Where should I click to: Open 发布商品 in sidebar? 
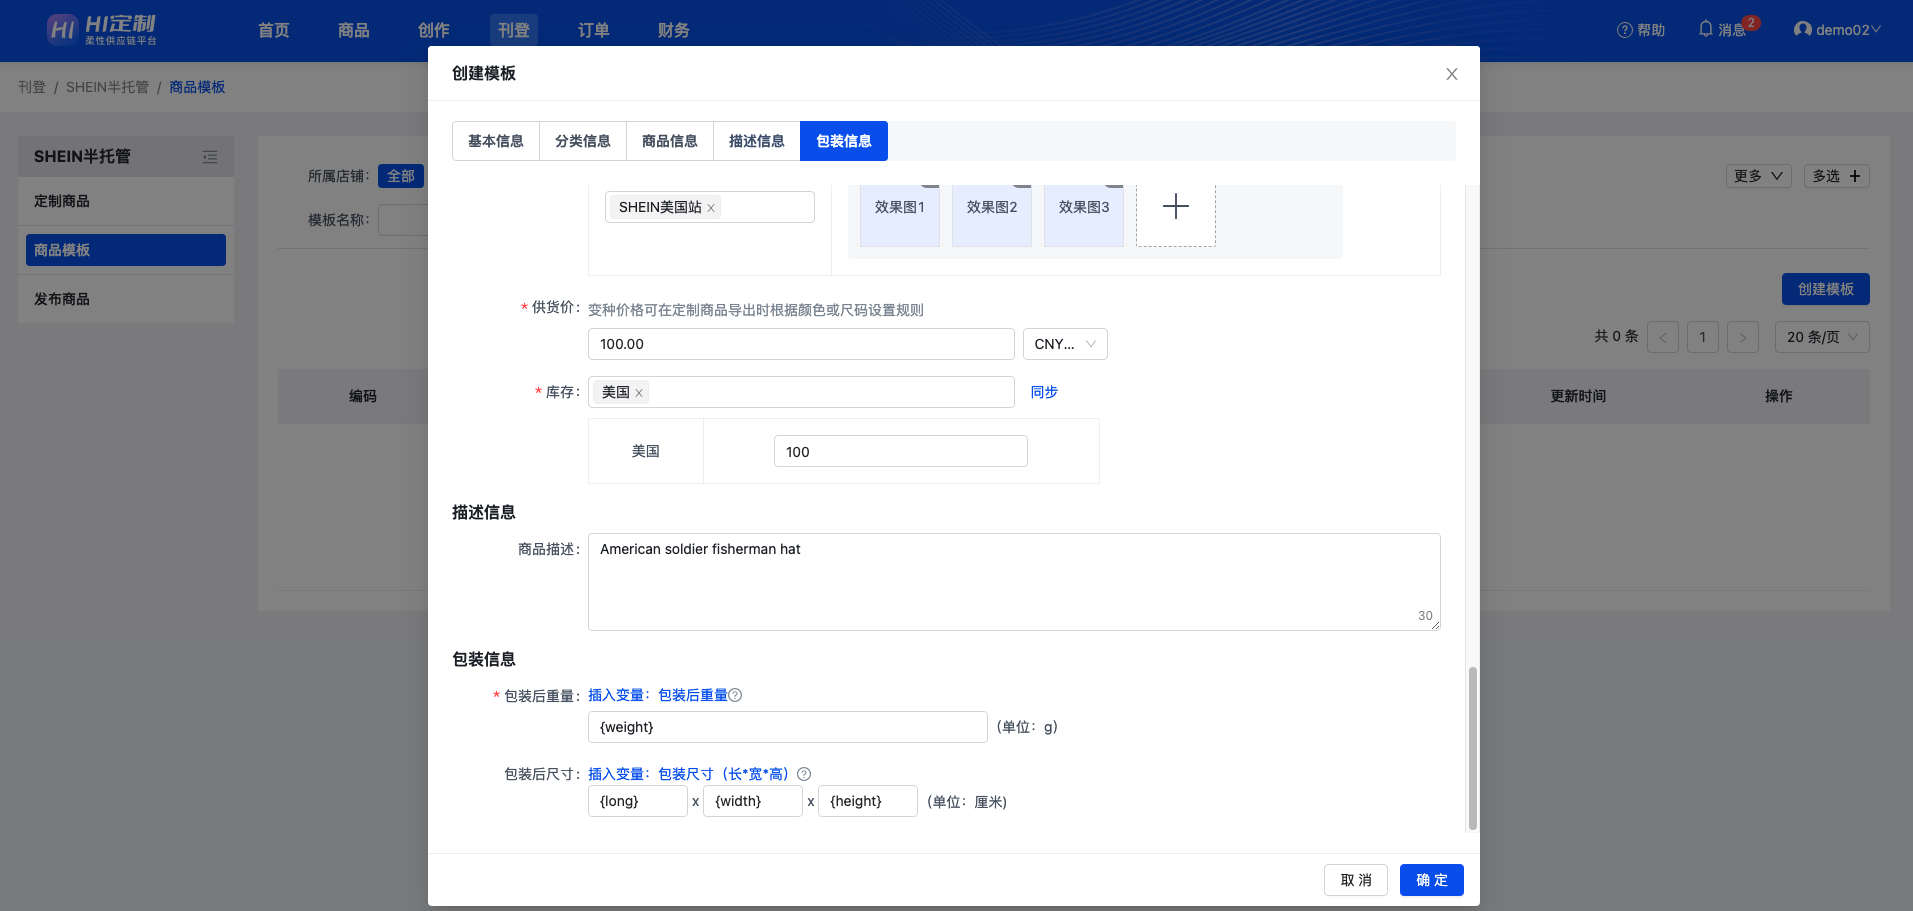coord(126,299)
